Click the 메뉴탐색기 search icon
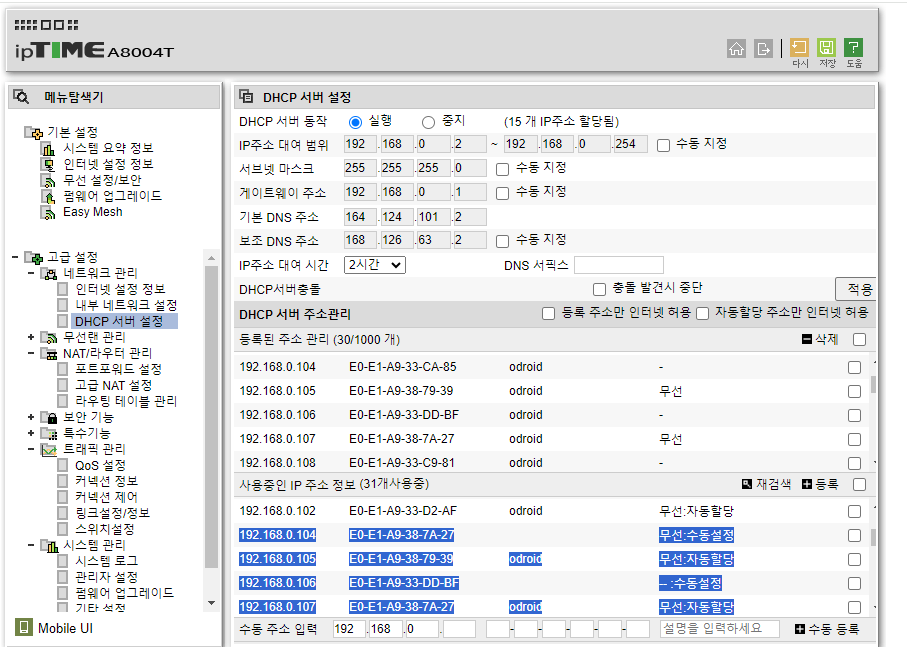This screenshot has width=907, height=647. coord(21,97)
